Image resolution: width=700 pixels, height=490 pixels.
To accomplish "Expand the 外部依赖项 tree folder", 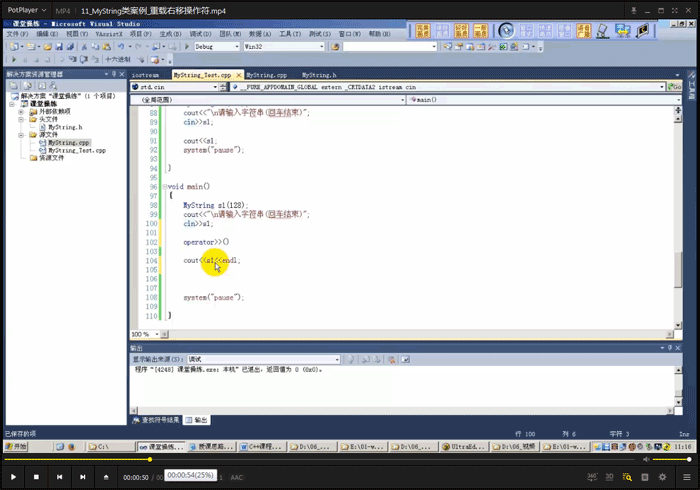I will coord(20,111).
